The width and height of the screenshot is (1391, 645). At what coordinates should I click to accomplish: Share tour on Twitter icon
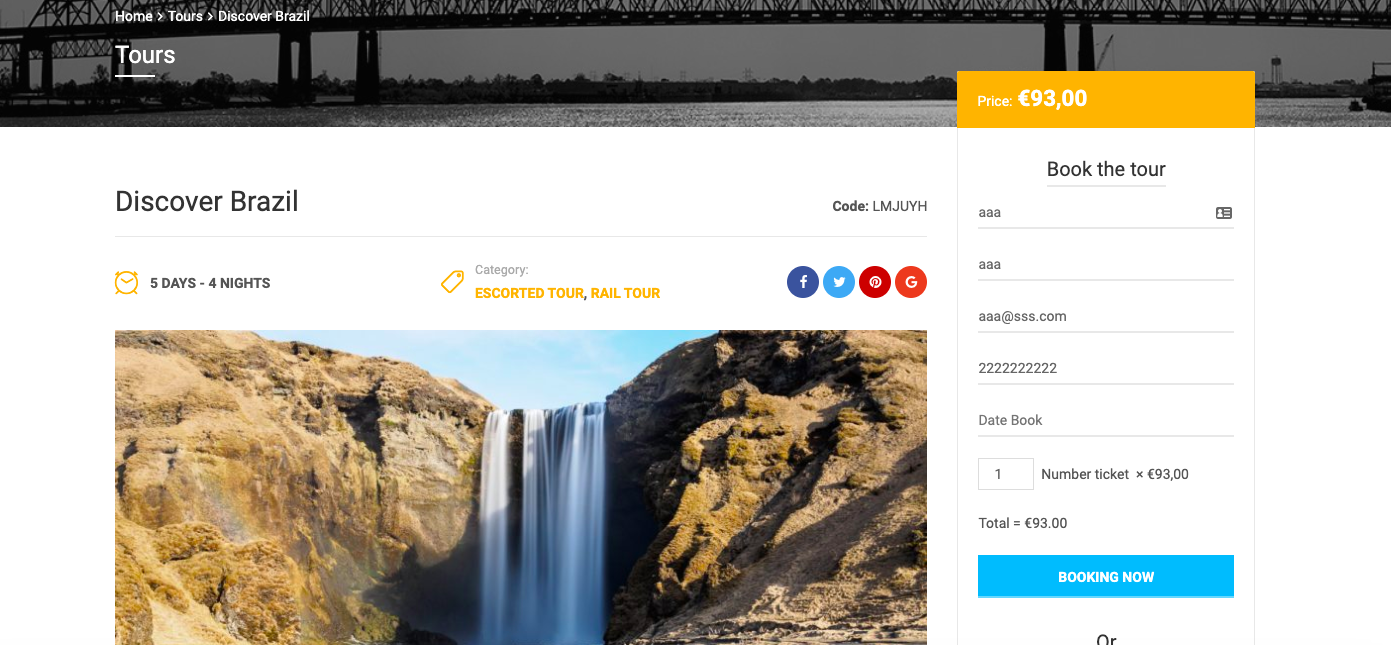(x=839, y=282)
